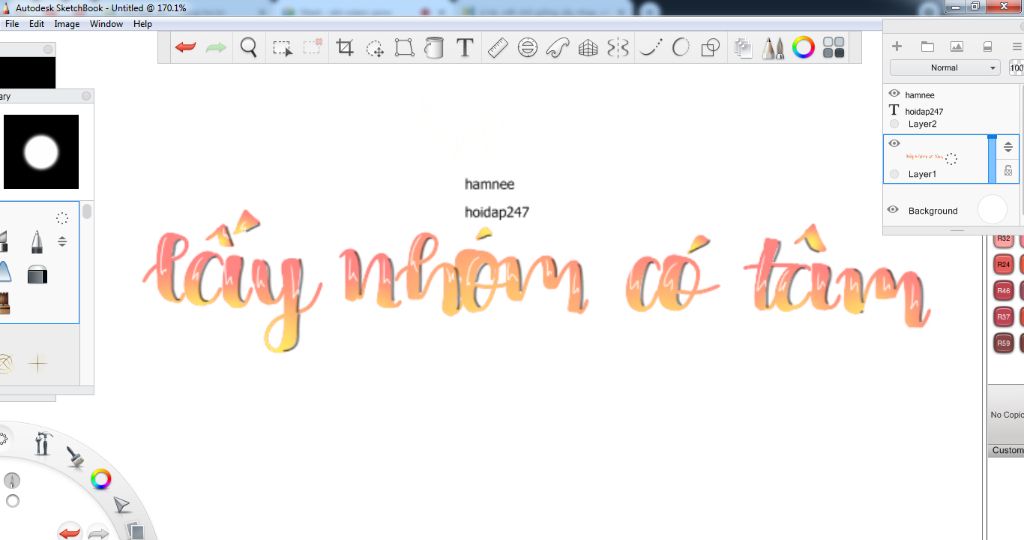Toggle the UI layout squares icon
The image size is (1024, 540).
(833, 48)
